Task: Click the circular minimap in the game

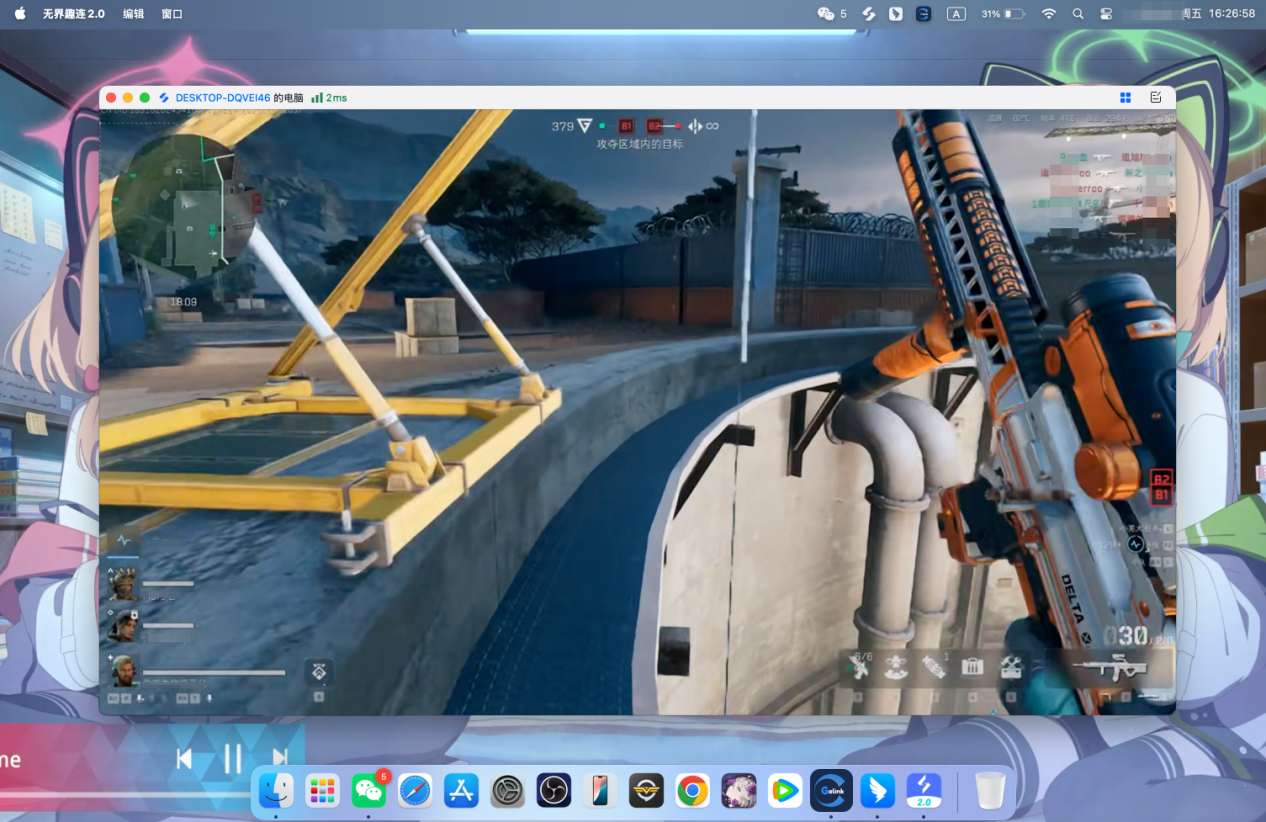Action: point(185,207)
